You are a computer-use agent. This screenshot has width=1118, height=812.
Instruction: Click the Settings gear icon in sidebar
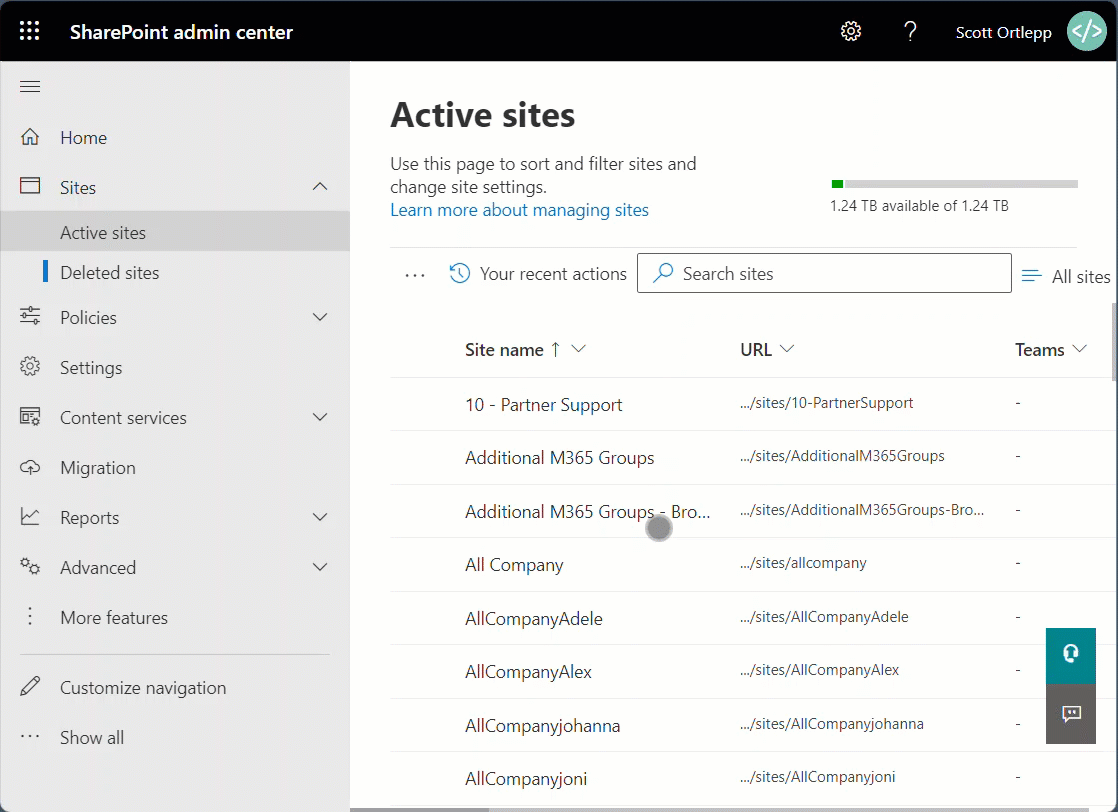30,366
